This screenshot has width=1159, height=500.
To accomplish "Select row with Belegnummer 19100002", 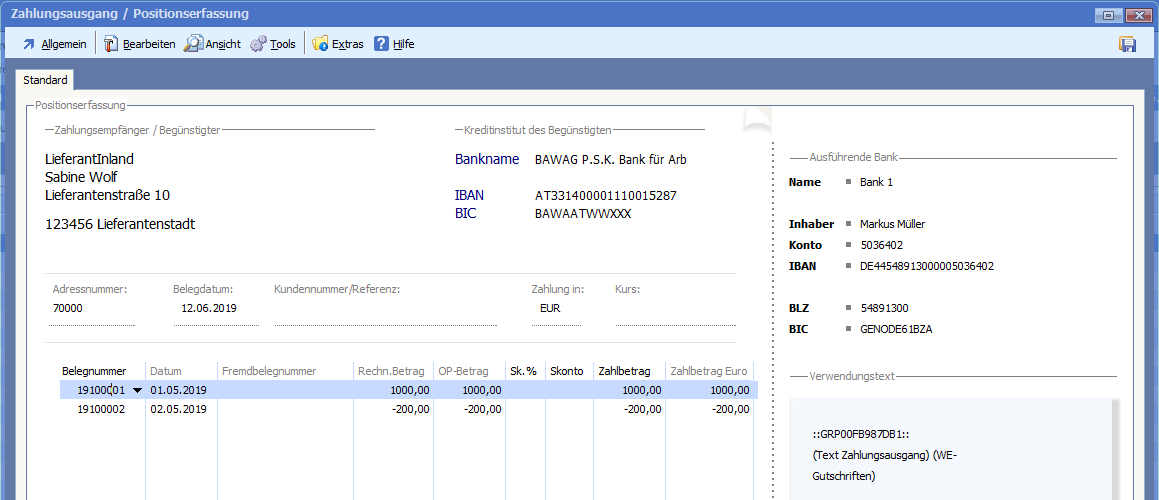I will (x=102, y=409).
